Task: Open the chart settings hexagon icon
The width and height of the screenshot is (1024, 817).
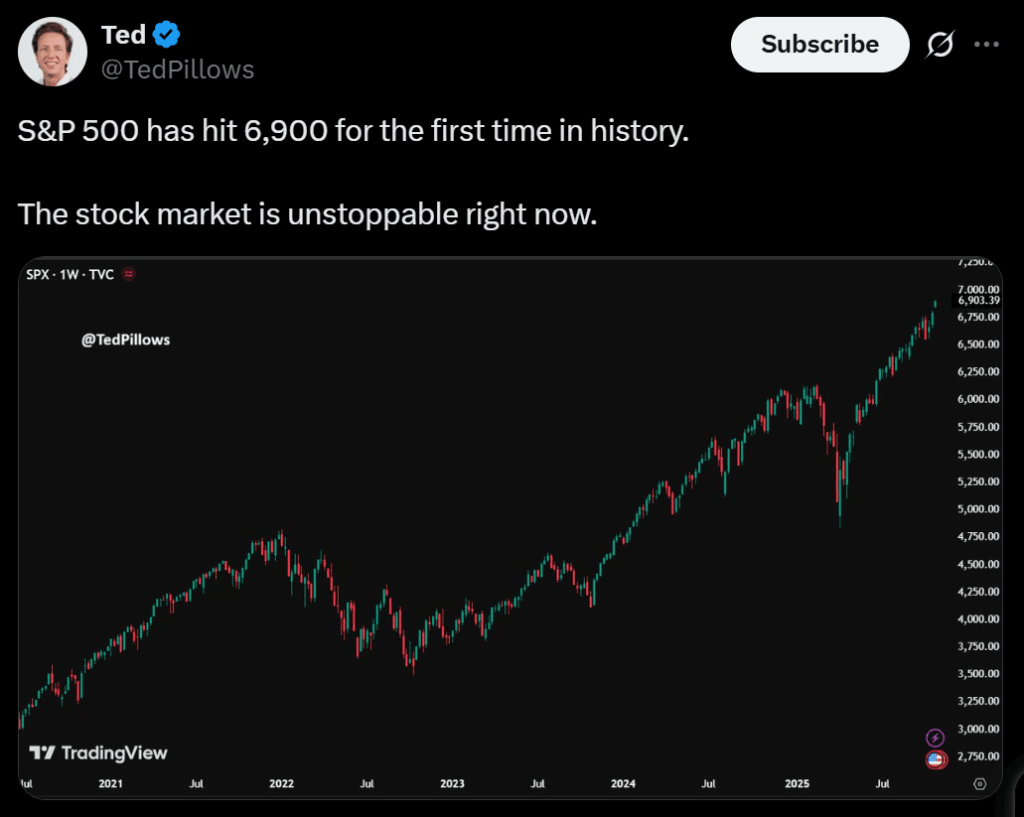Action: 979,784
